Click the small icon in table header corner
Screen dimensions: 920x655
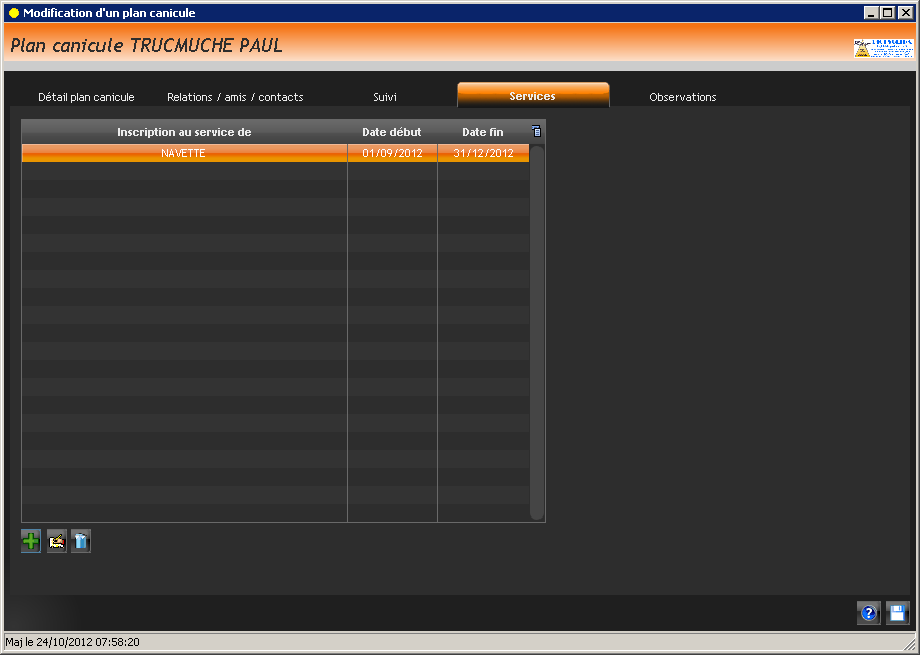(537, 131)
